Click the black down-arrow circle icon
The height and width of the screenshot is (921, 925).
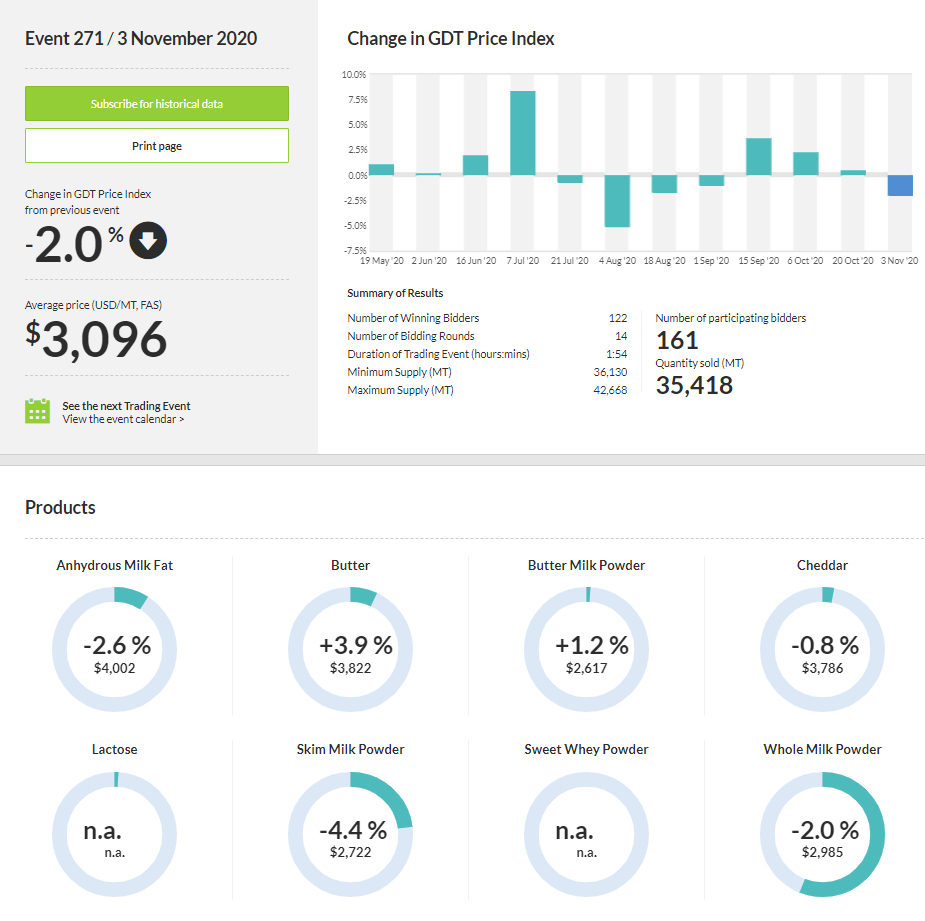pos(148,240)
